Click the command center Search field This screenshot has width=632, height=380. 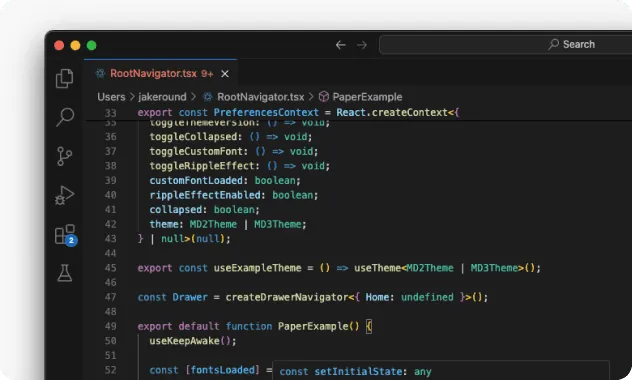coord(505,44)
